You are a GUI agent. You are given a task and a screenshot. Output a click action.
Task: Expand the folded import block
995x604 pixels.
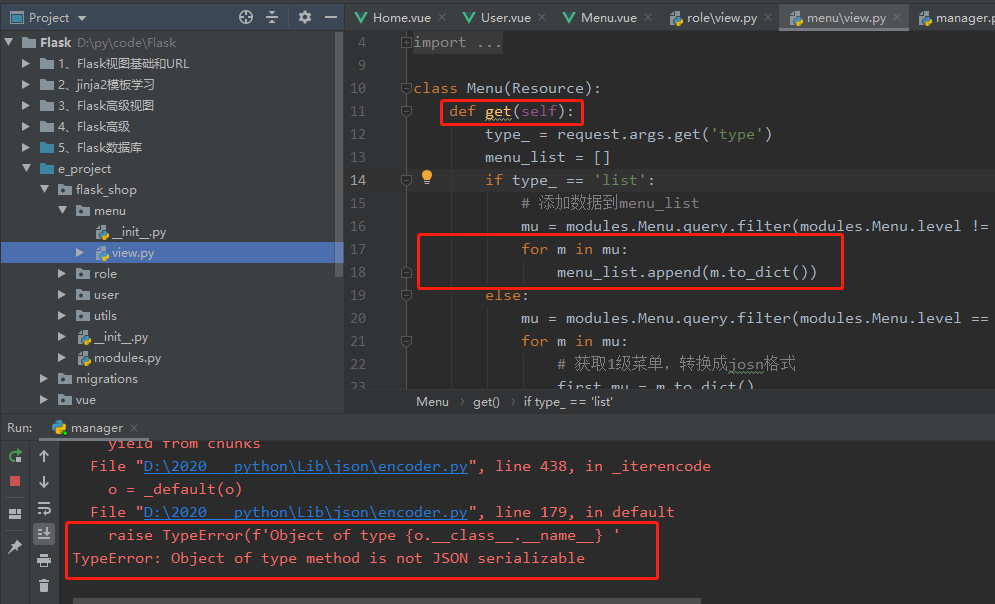406,43
